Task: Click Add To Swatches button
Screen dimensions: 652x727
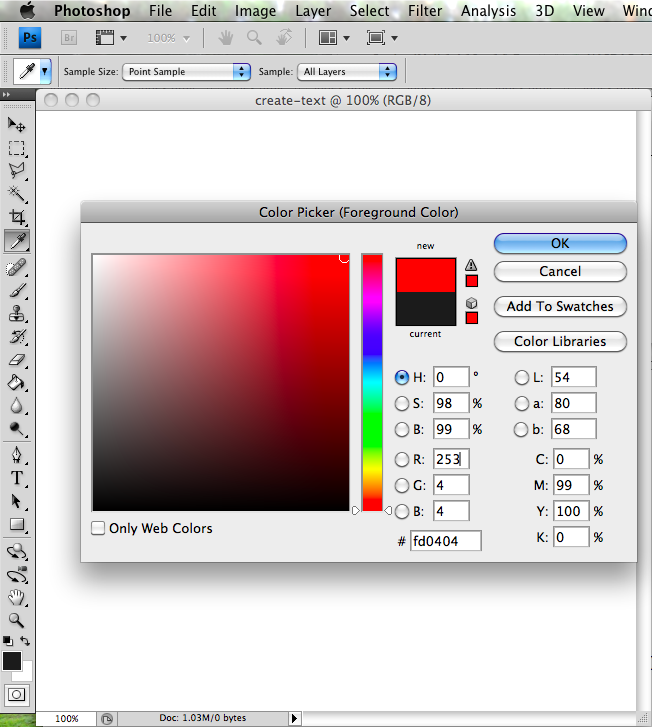Action: pos(560,306)
